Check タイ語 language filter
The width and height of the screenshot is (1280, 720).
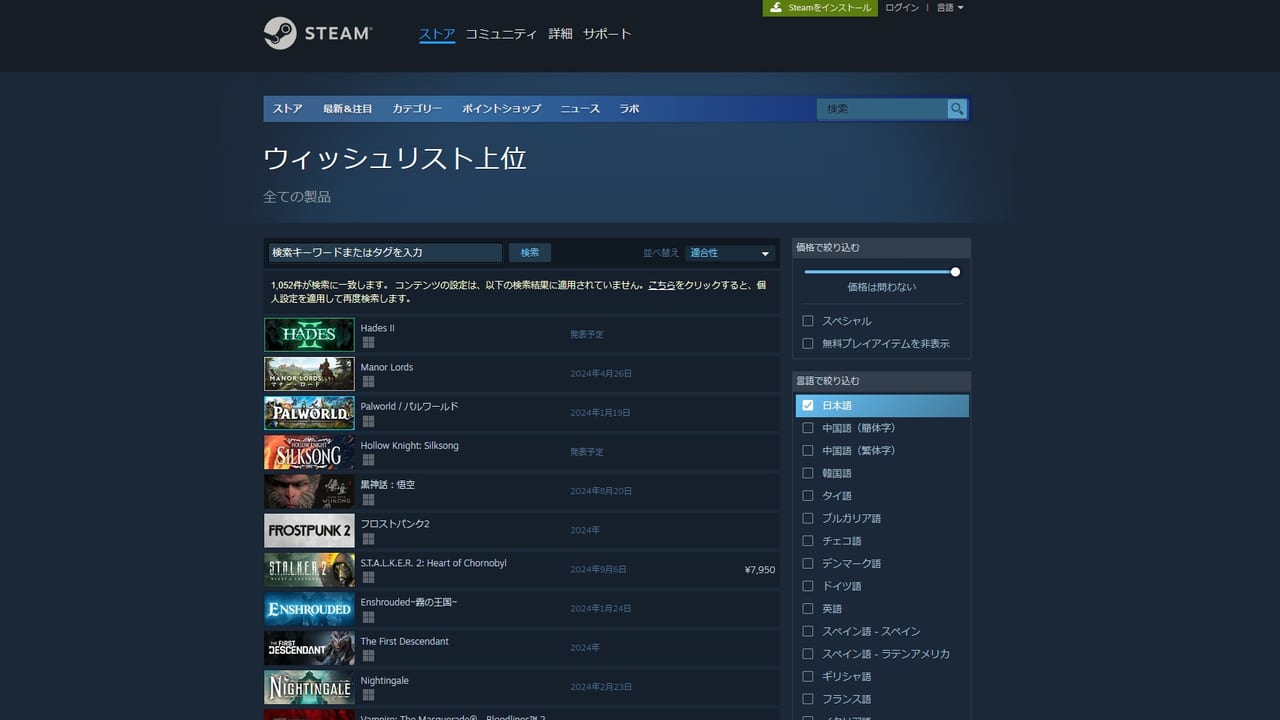[808, 495]
